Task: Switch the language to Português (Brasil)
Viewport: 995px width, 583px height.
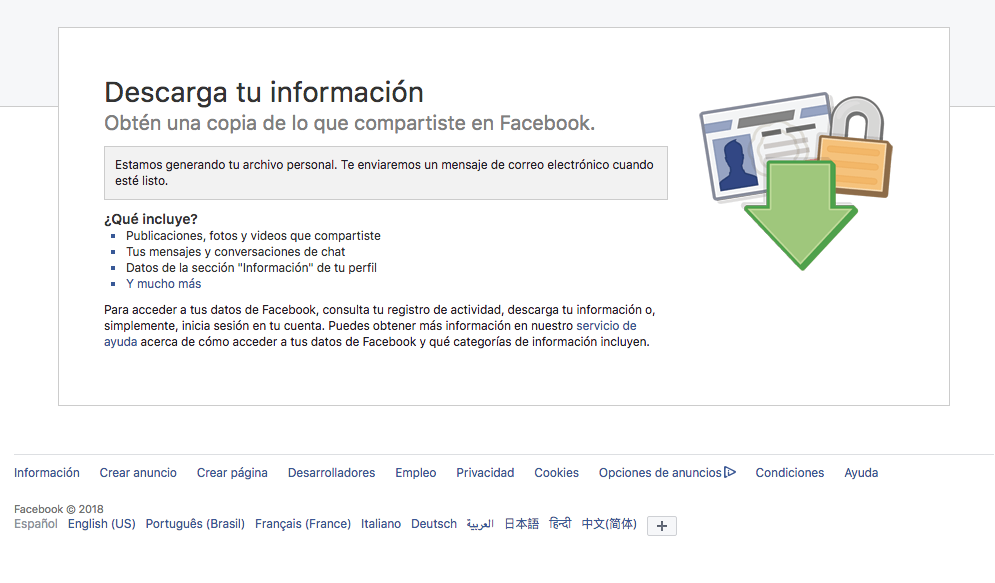Action: [x=194, y=523]
